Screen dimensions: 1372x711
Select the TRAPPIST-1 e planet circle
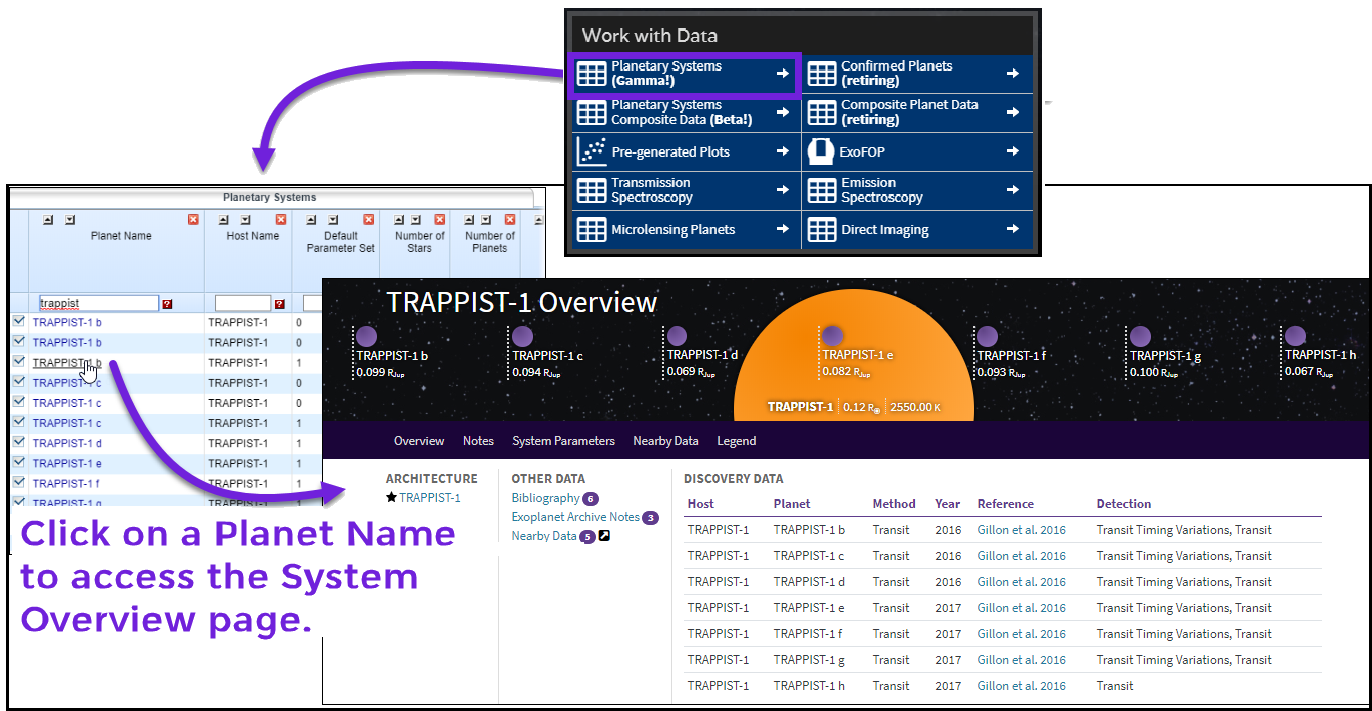pyautogui.click(x=832, y=336)
